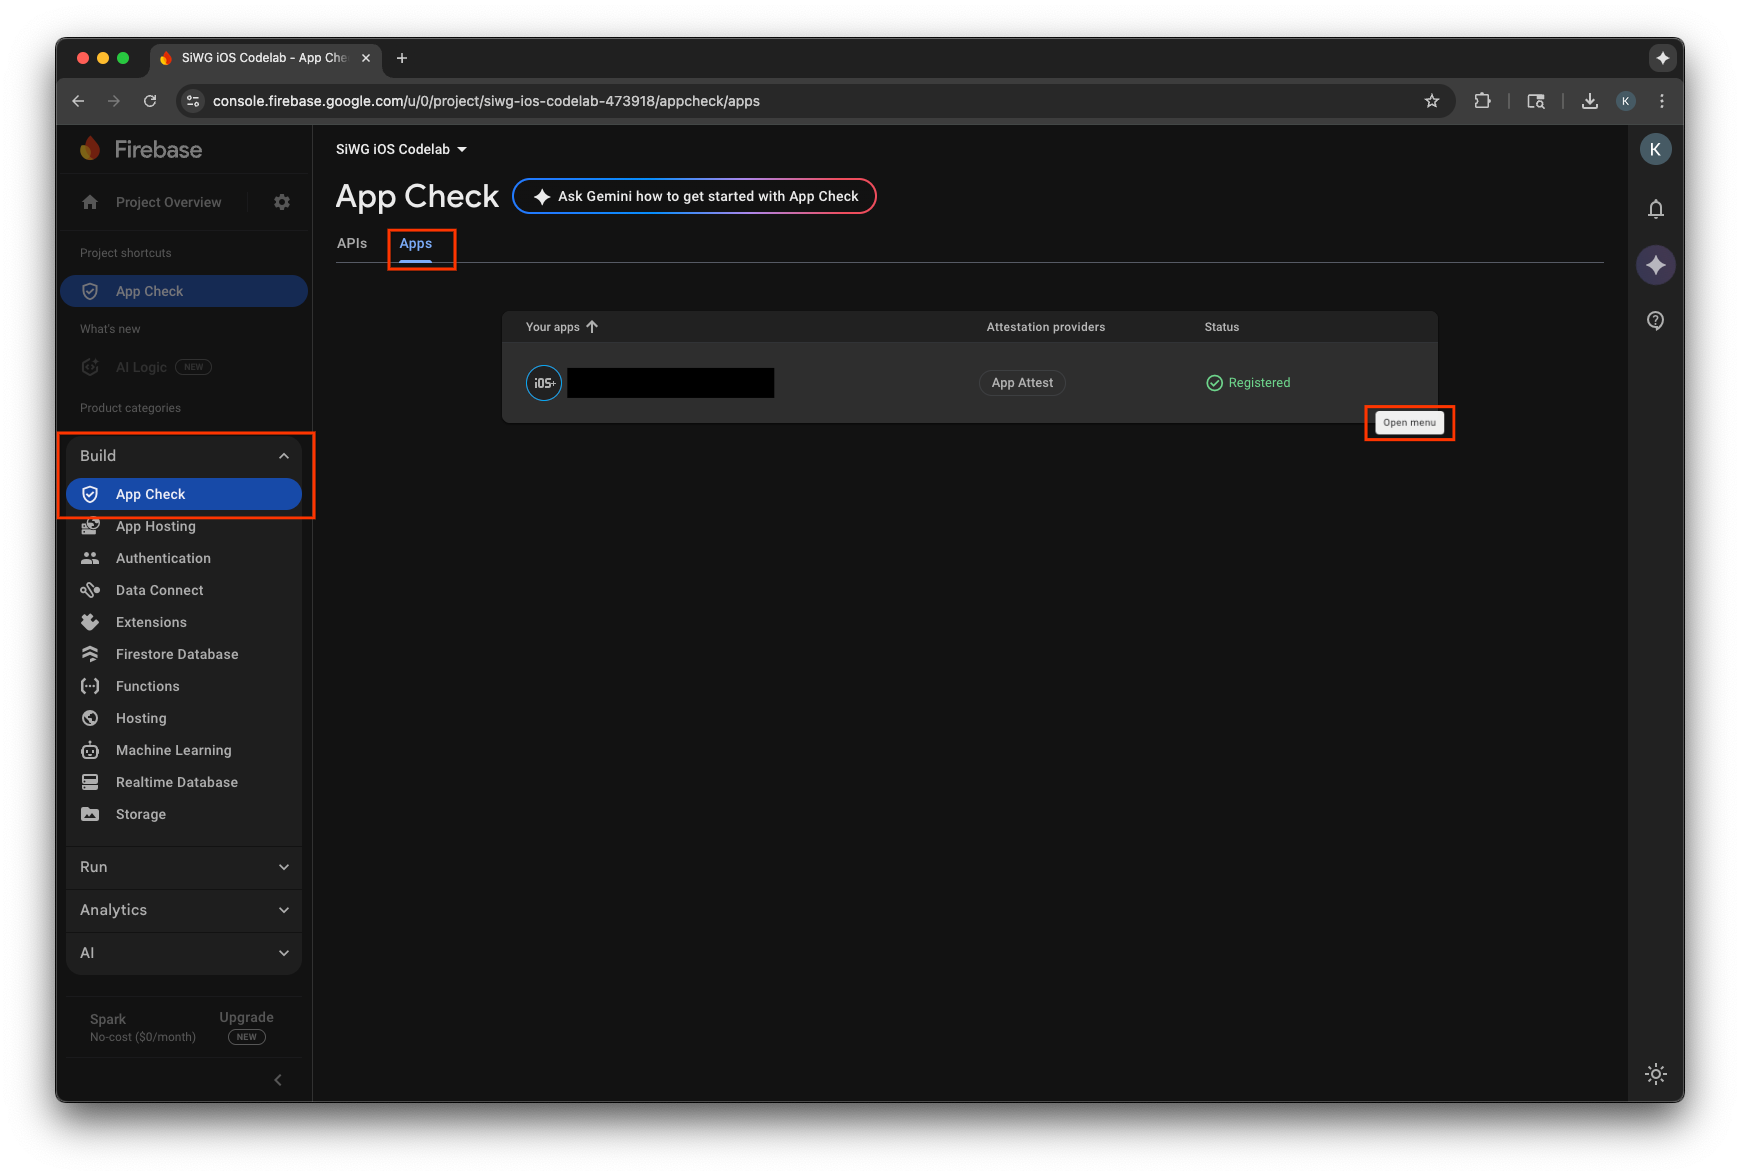The width and height of the screenshot is (1740, 1176).
Task: Open your account avatar in the top right
Action: pyautogui.click(x=1656, y=149)
